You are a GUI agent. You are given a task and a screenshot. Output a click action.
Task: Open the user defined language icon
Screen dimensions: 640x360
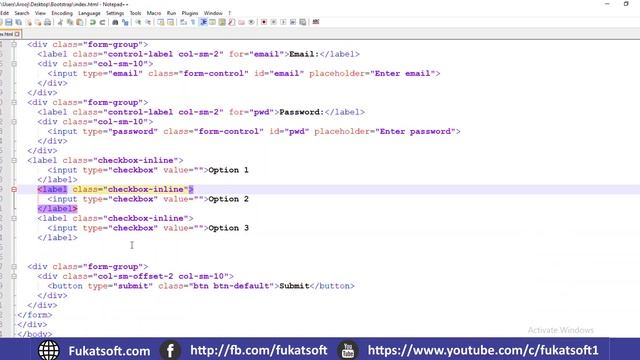212,22
